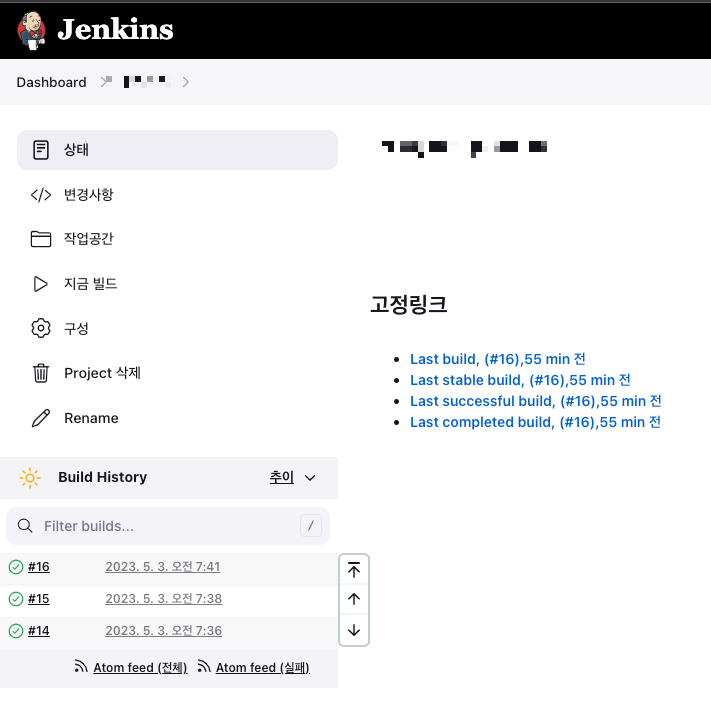Open the Last stable build permalink
This screenshot has height=717, width=711.
tap(520, 380)
